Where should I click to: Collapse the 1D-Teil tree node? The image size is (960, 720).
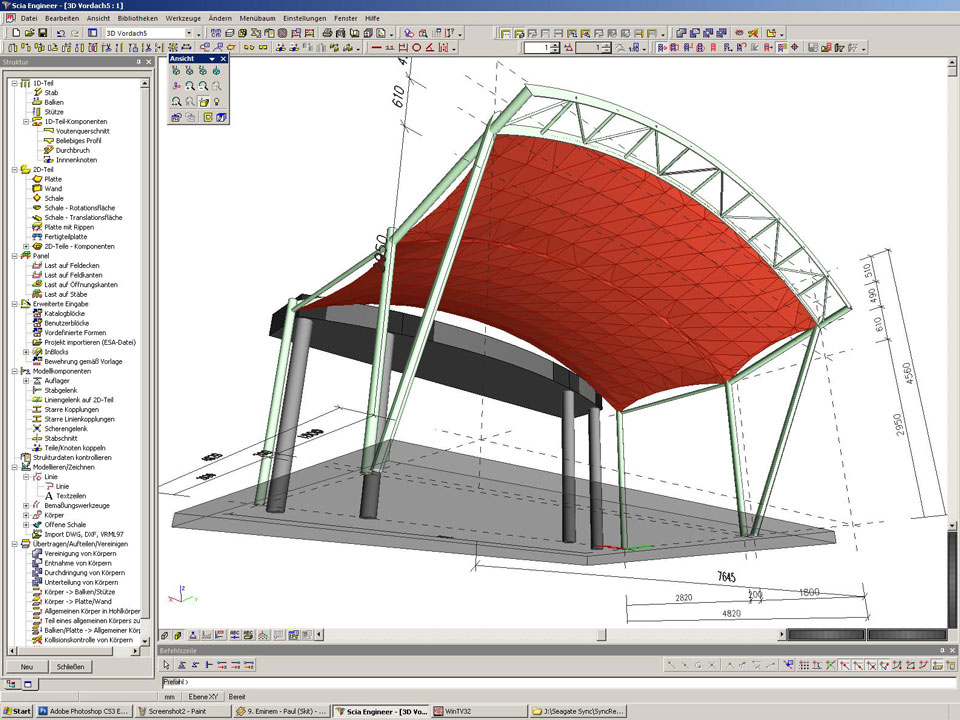tap(14, 83)
